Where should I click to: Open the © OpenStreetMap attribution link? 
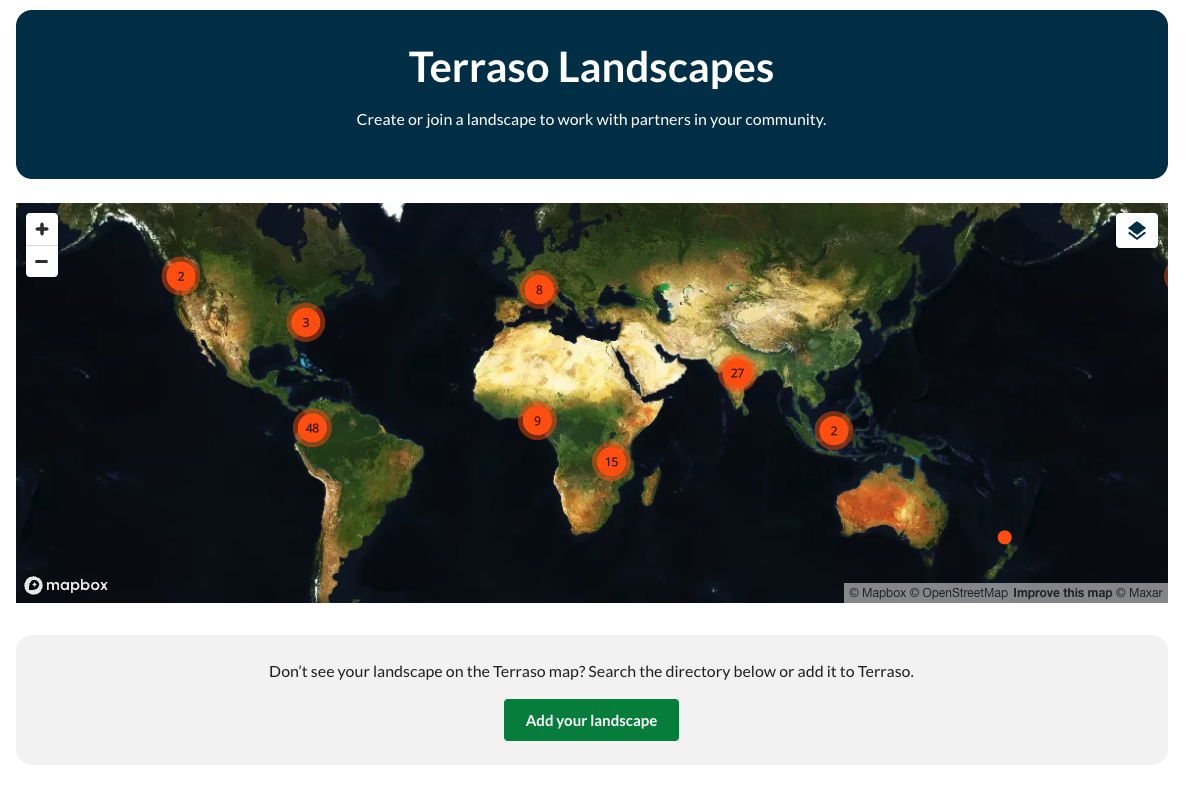pyautogui.click(x=958, y=592)
